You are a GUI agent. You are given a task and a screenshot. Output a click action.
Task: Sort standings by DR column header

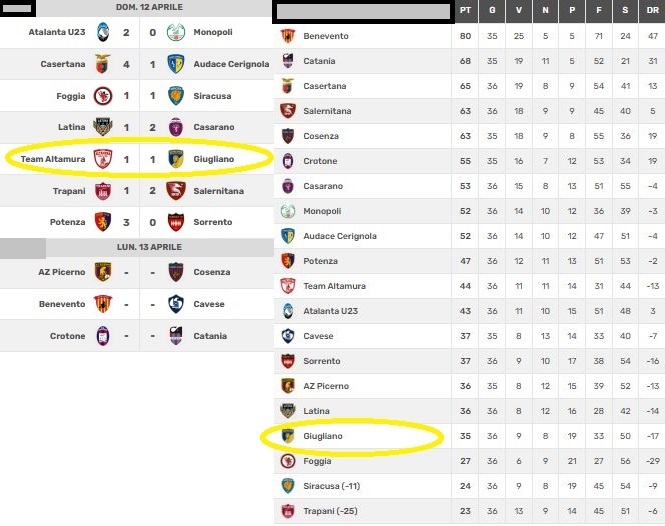click(x=651, y=10)
